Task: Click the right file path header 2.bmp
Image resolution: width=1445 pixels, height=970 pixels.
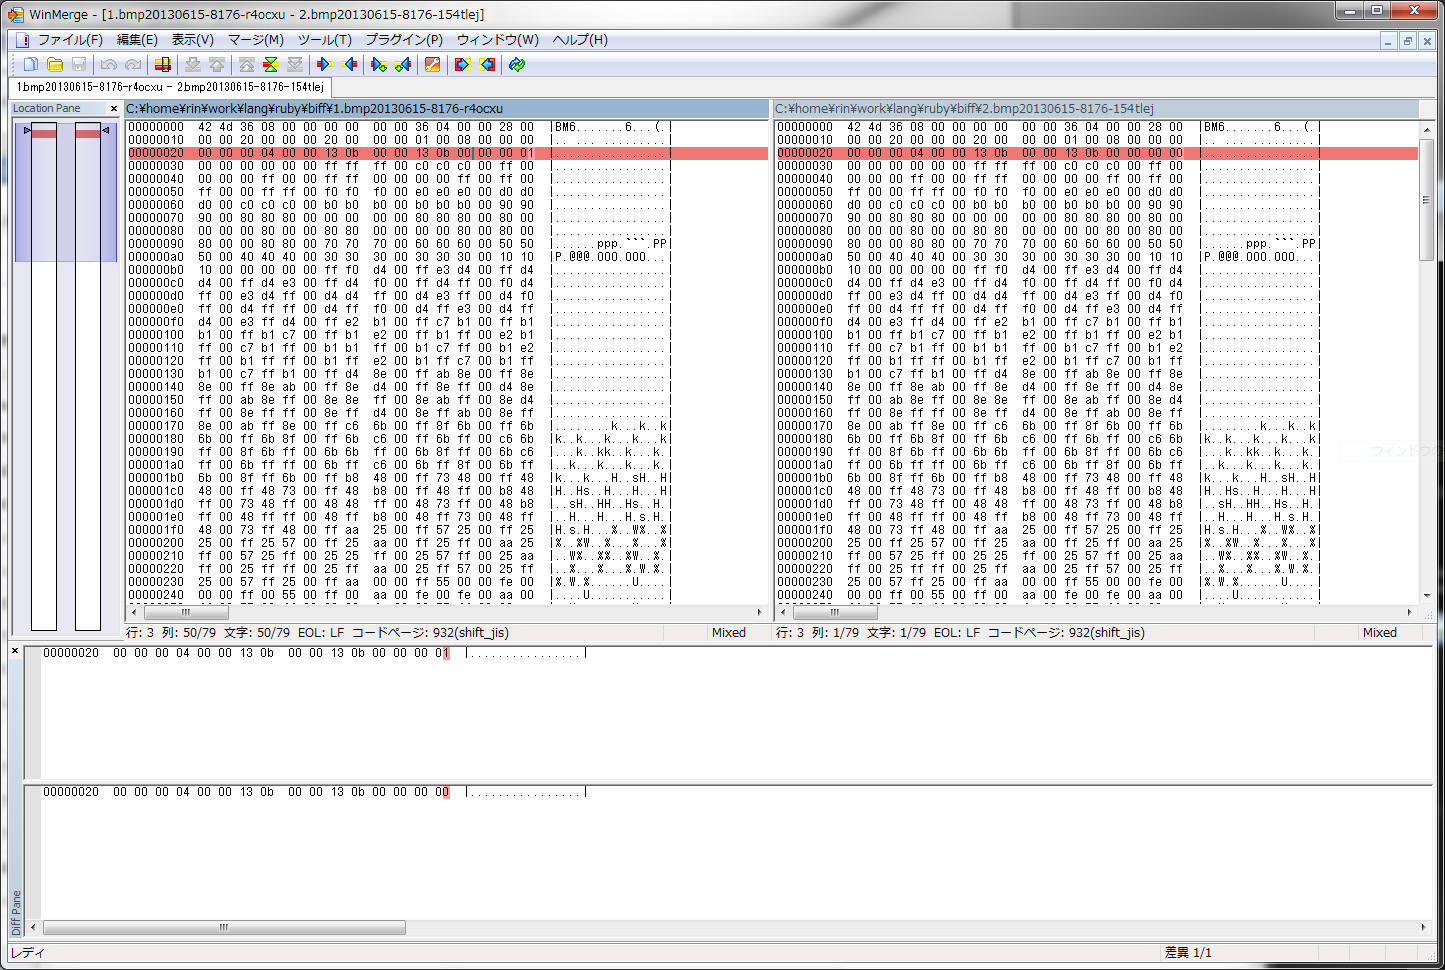Action: pyautogui.click(x=1096, y=108)
